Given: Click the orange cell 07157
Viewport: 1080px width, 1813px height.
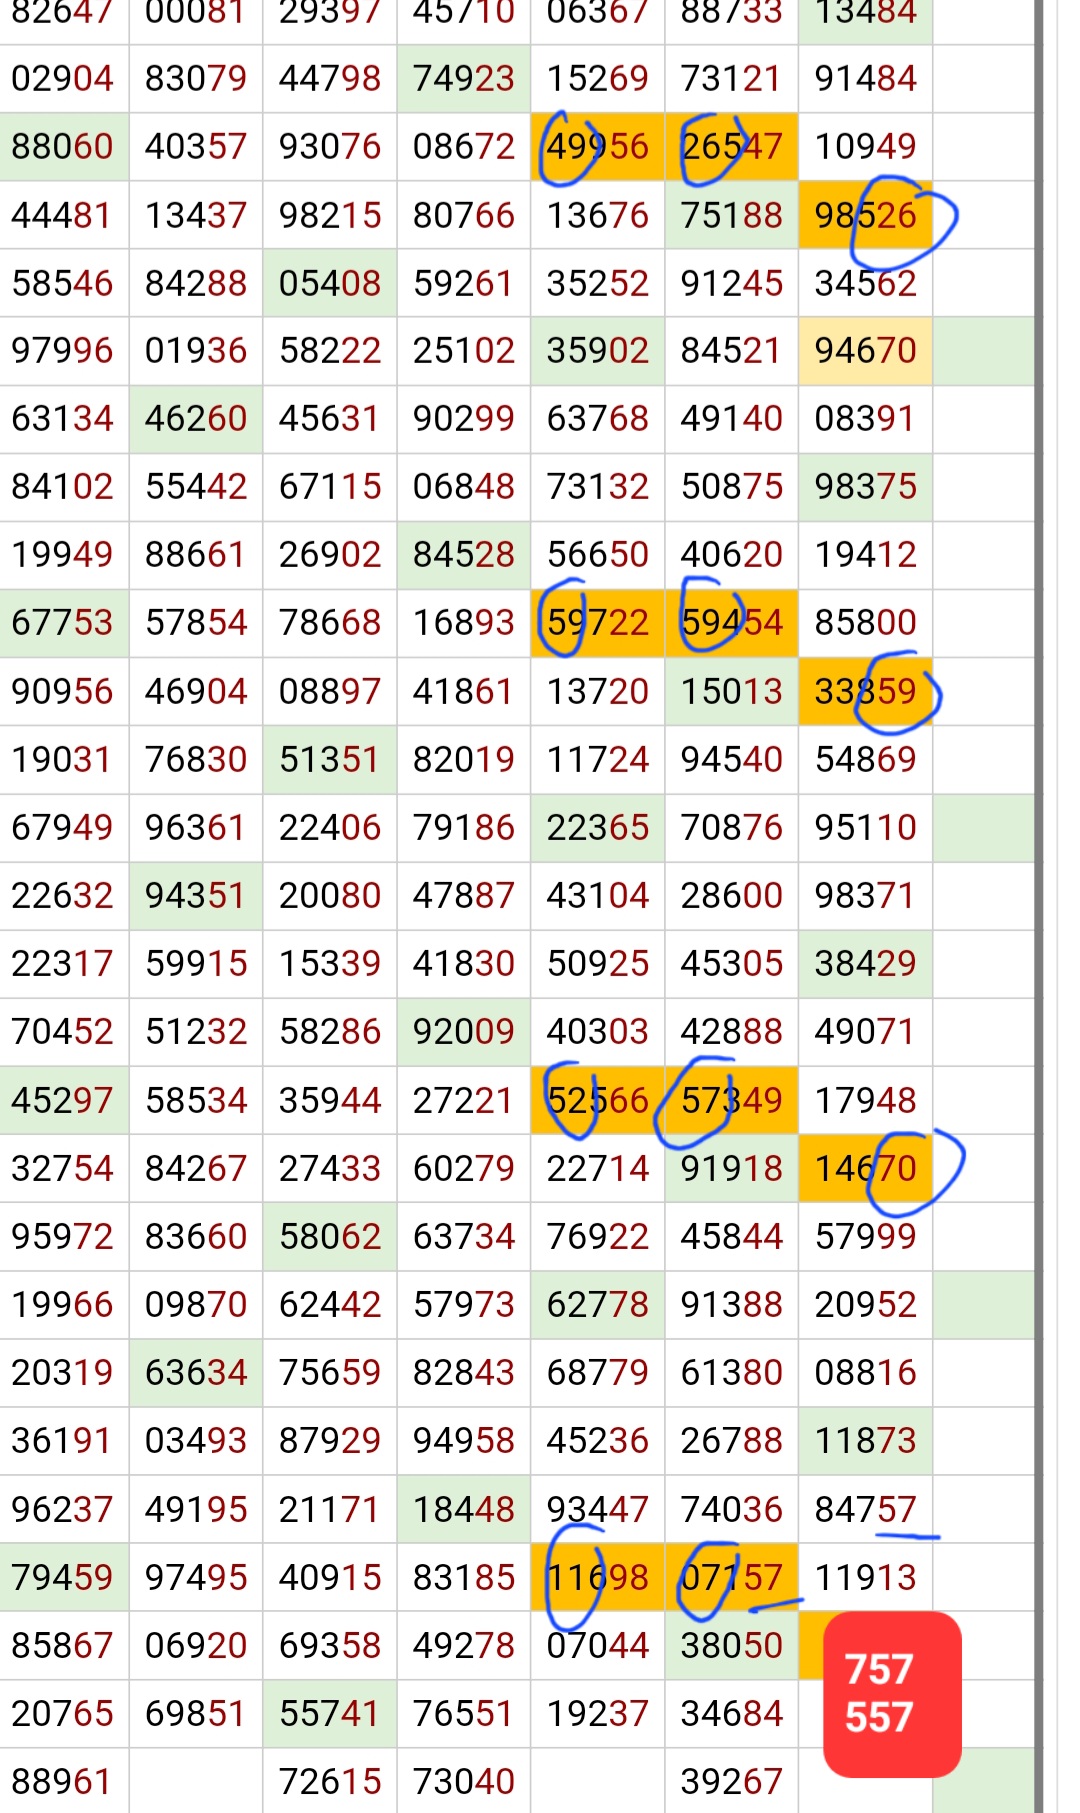Looking at the screenshot, I should 731,1577.
